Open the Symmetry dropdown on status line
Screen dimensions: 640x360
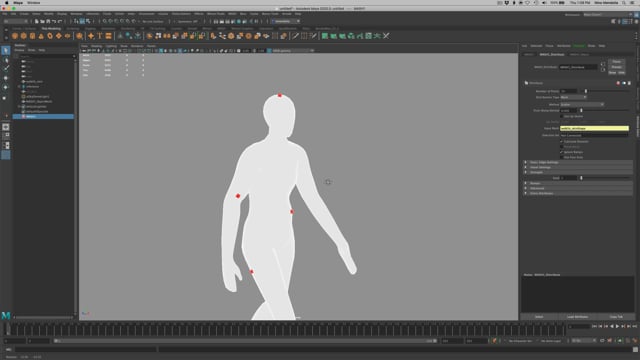tap(187, 21)
